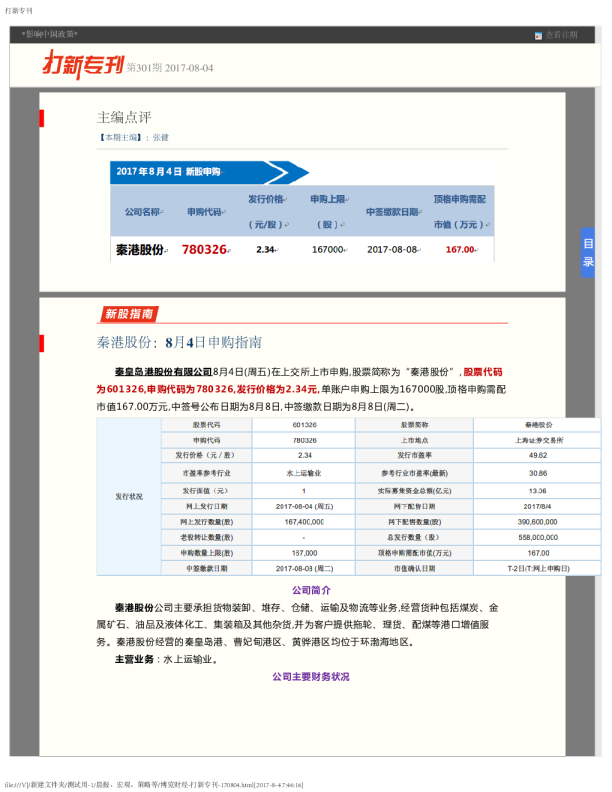This screenshot has height=792, width=612.
Task: Click the 影响中国政策 header text
Action: point(50,35)
